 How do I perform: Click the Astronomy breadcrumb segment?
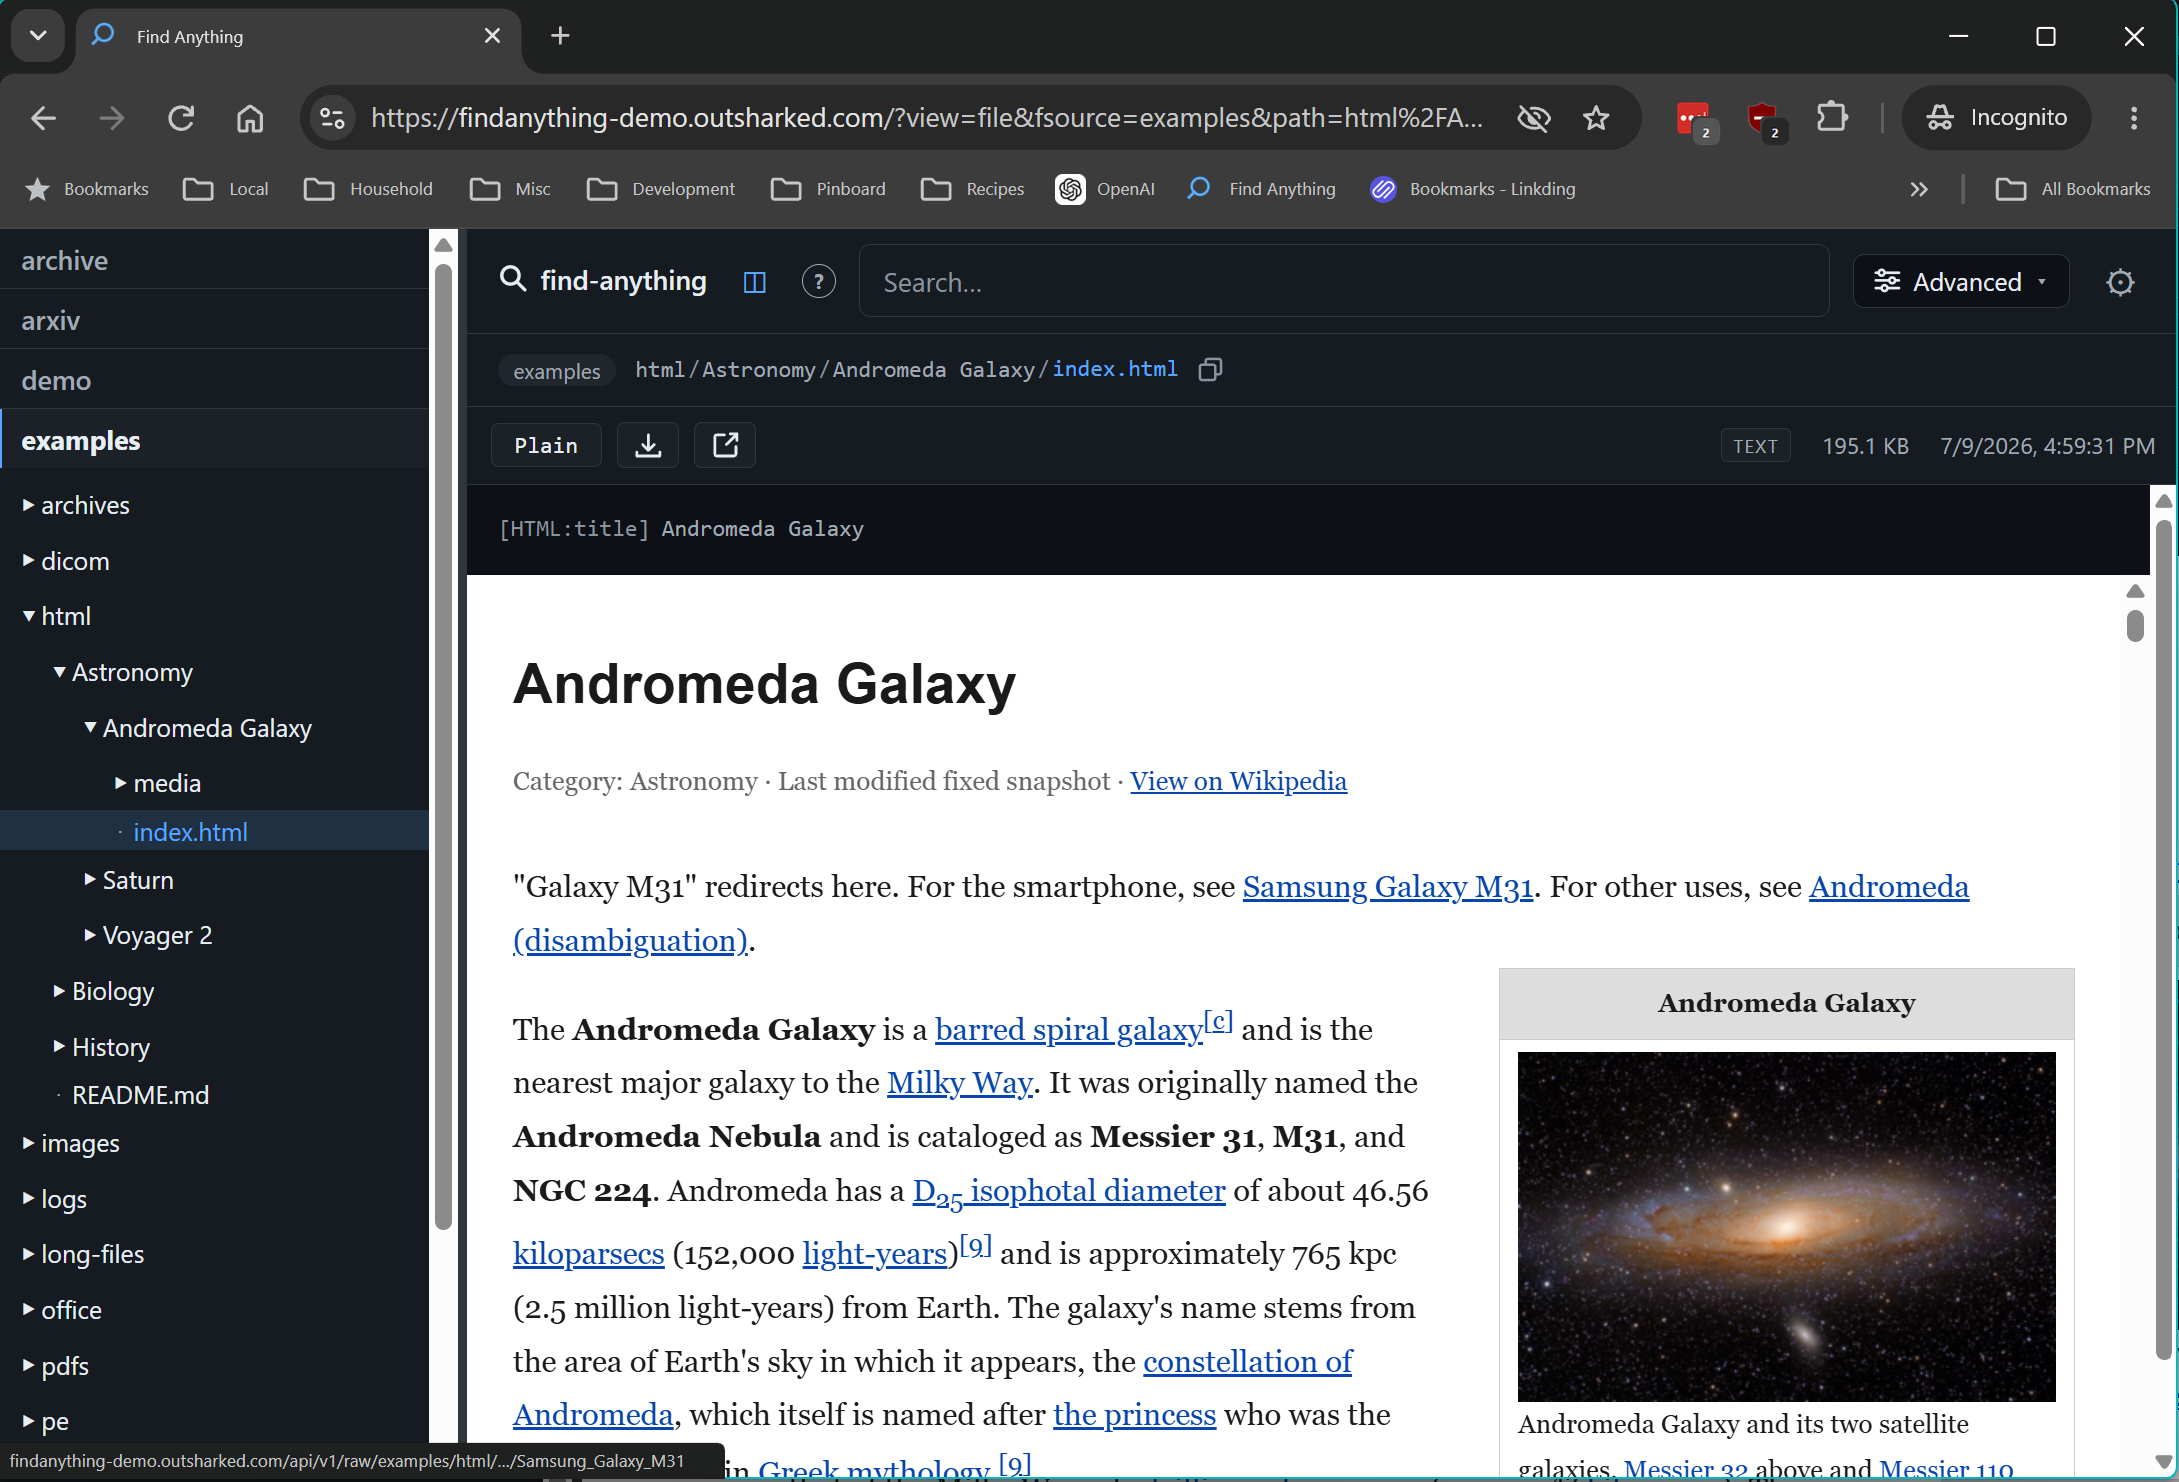[x=758, y=370]
